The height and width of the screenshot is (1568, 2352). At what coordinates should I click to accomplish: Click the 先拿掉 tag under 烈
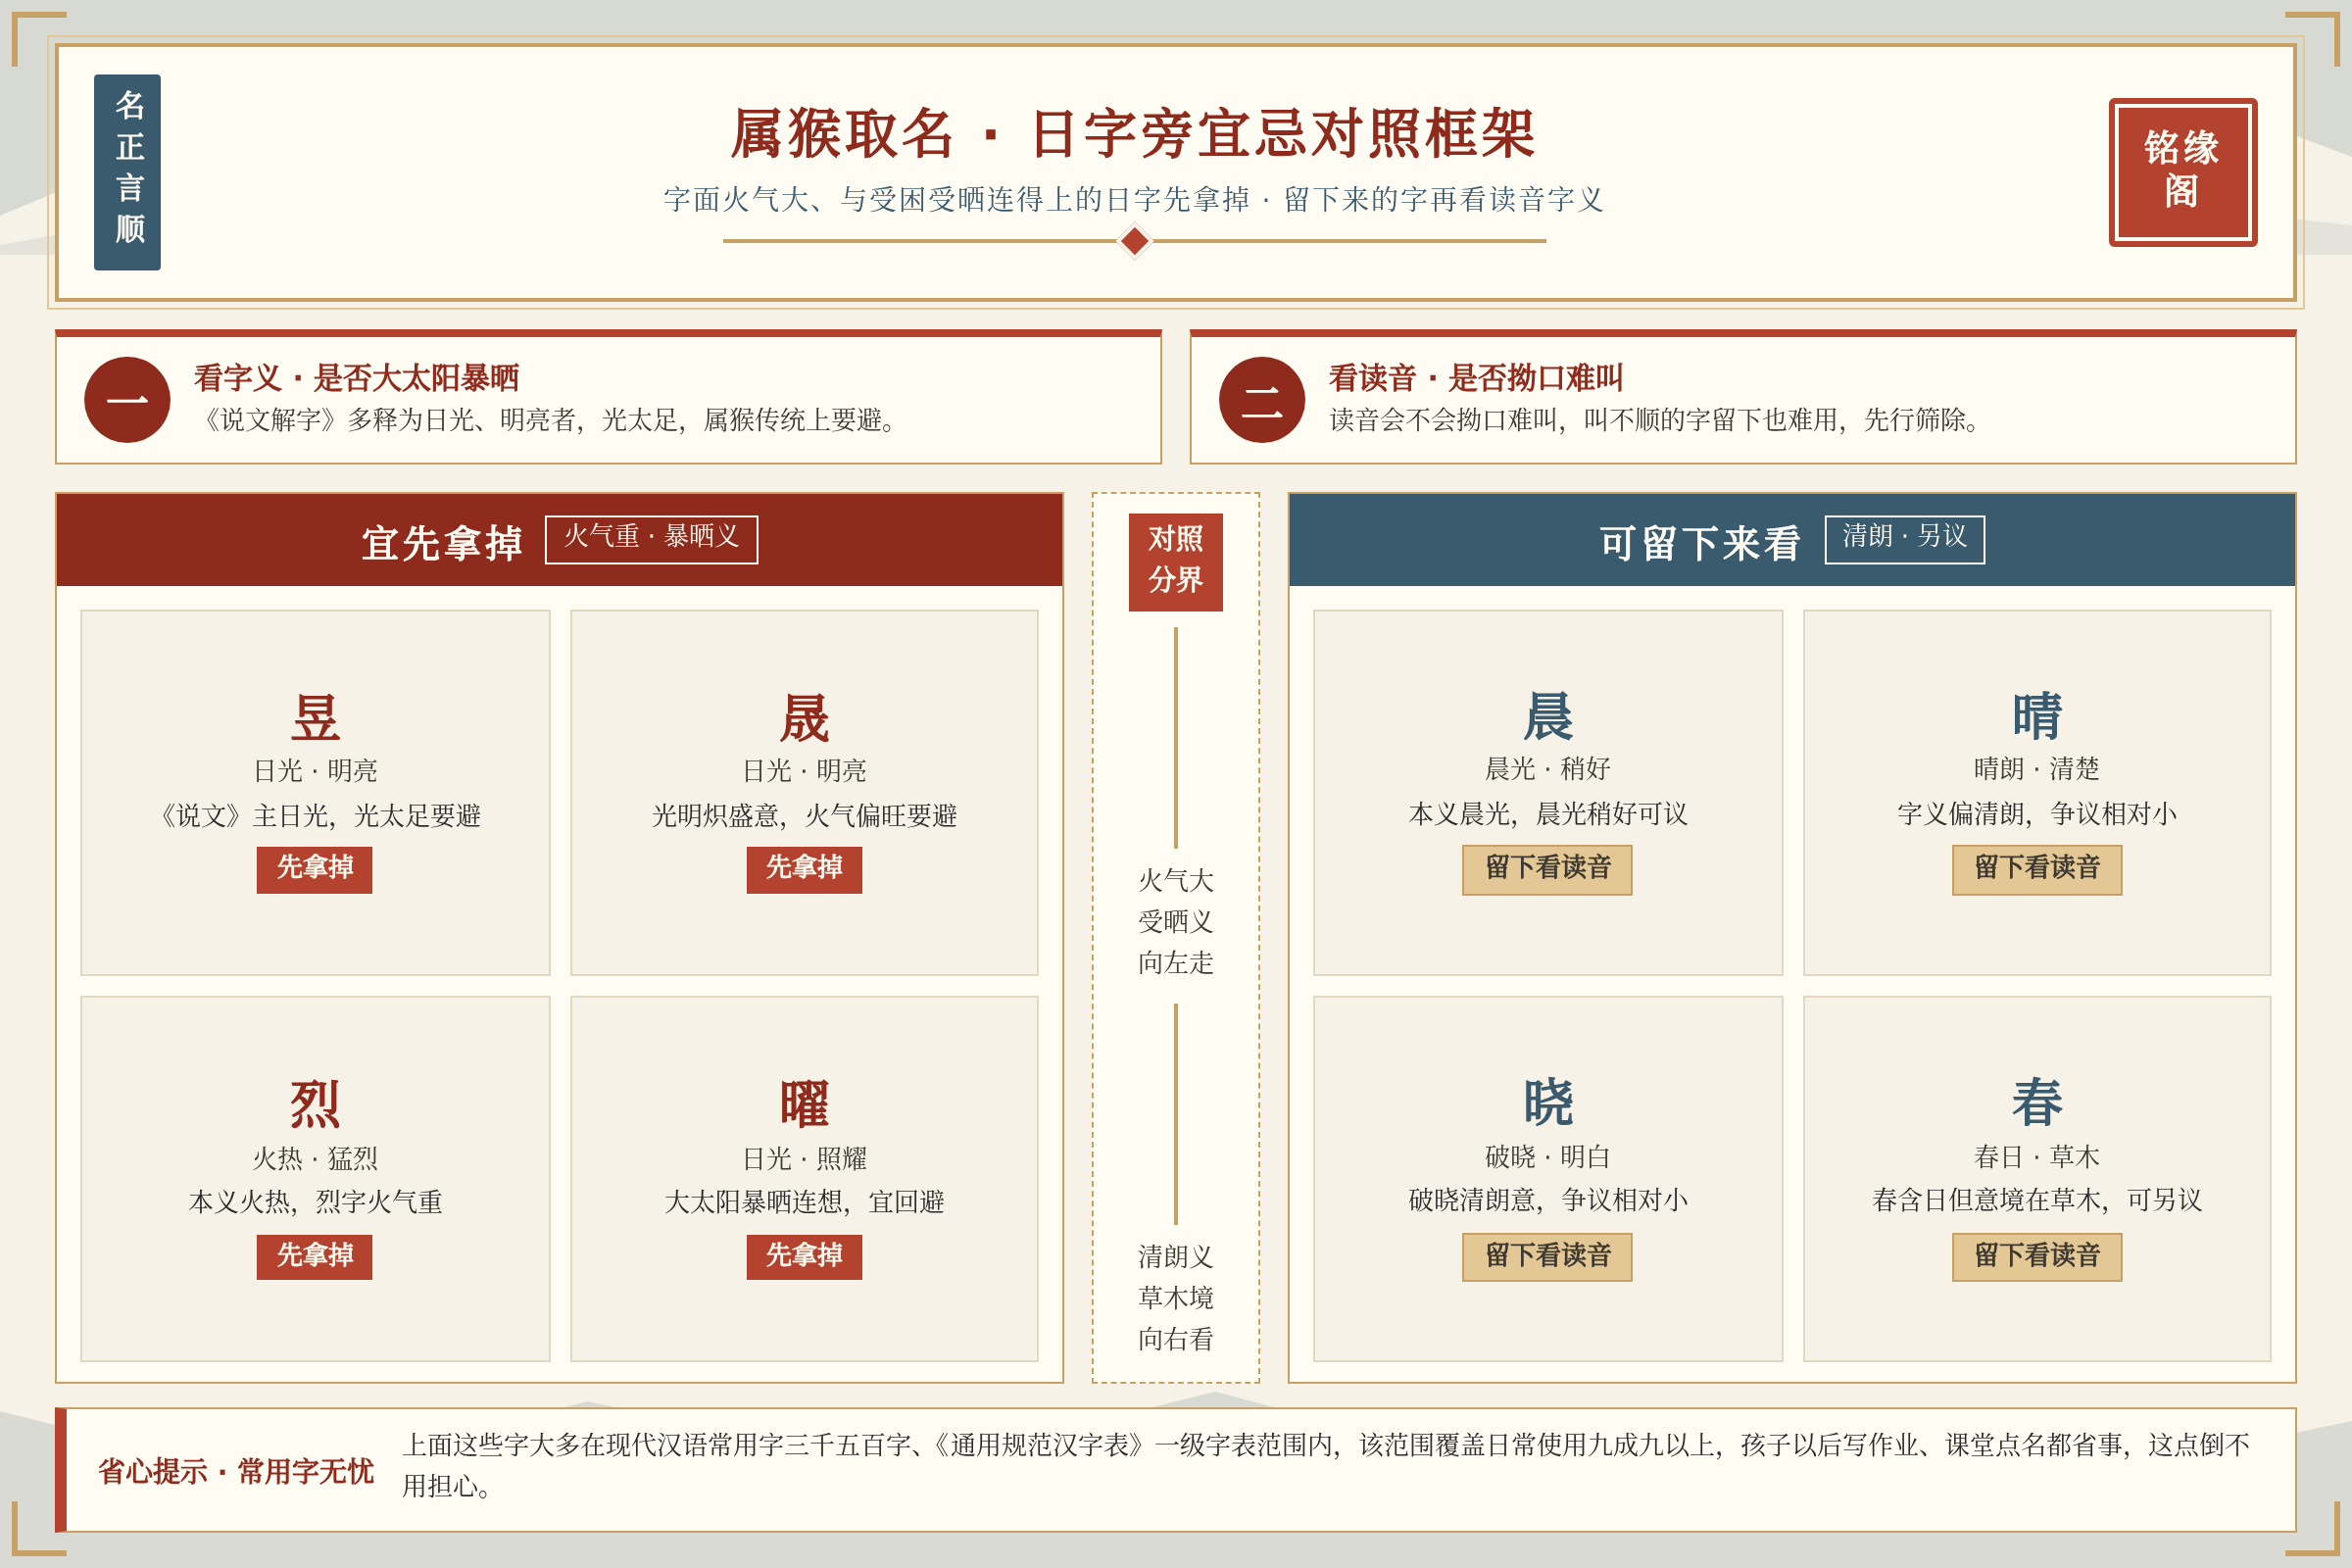(314, 1256)
